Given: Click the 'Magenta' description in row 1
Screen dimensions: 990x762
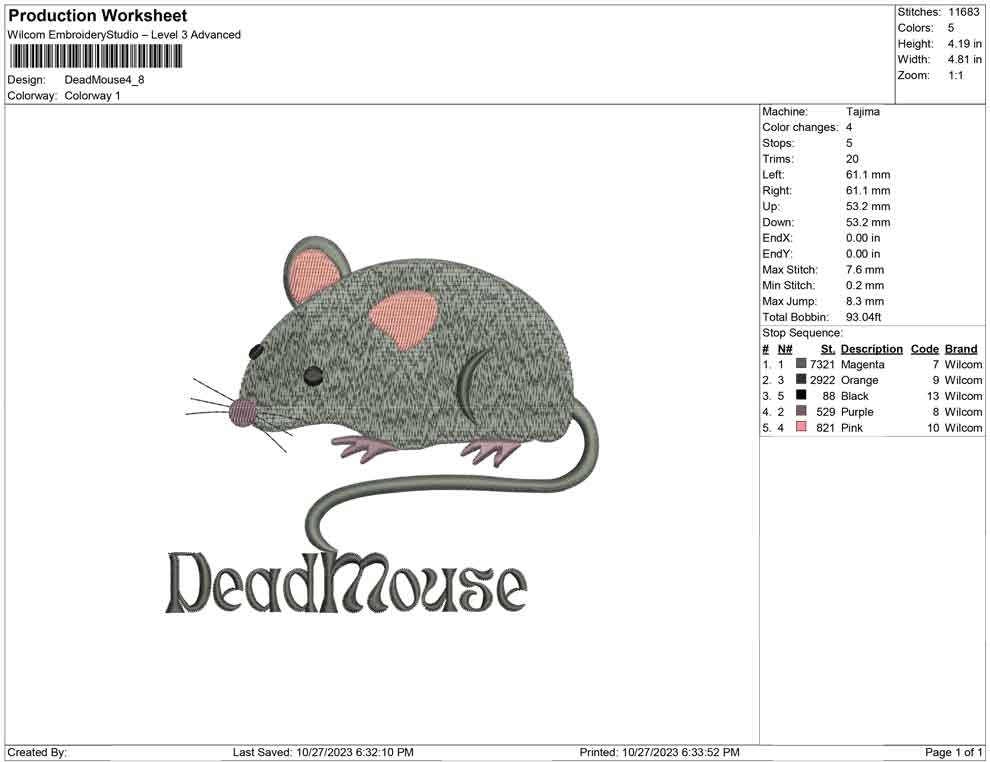Looking at the screenshot, I should [x=862, y=364].
